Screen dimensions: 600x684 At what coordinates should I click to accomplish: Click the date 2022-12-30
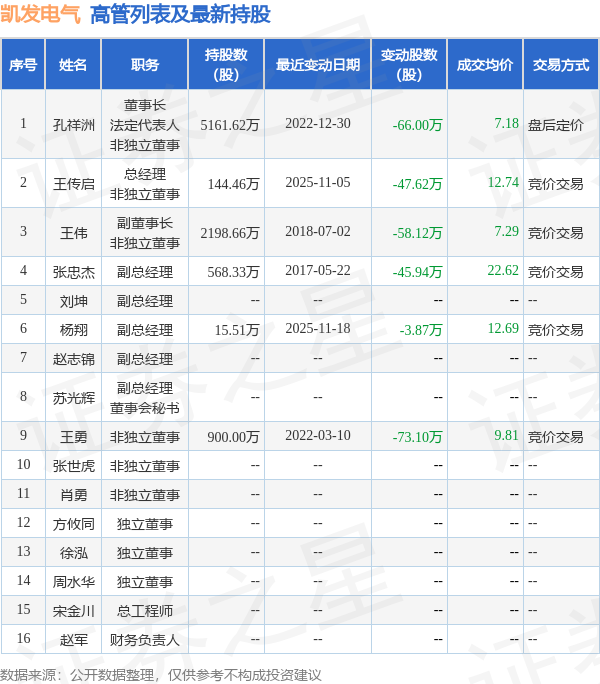tap(318, 123)
